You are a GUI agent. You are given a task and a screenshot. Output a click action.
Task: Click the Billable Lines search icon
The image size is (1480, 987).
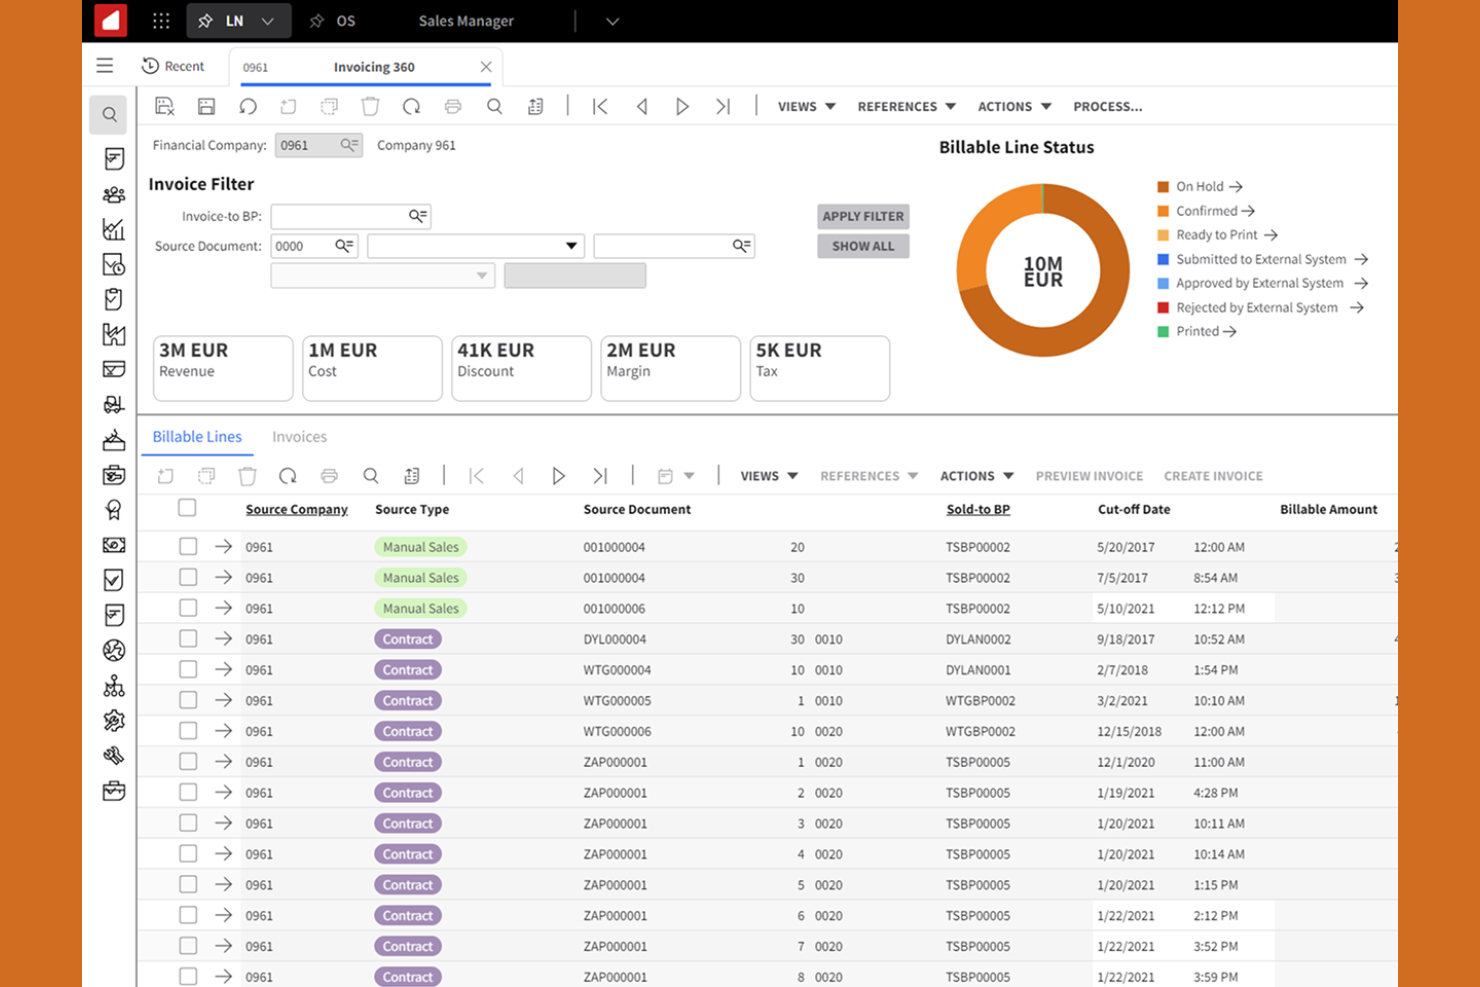click(370, 476)
